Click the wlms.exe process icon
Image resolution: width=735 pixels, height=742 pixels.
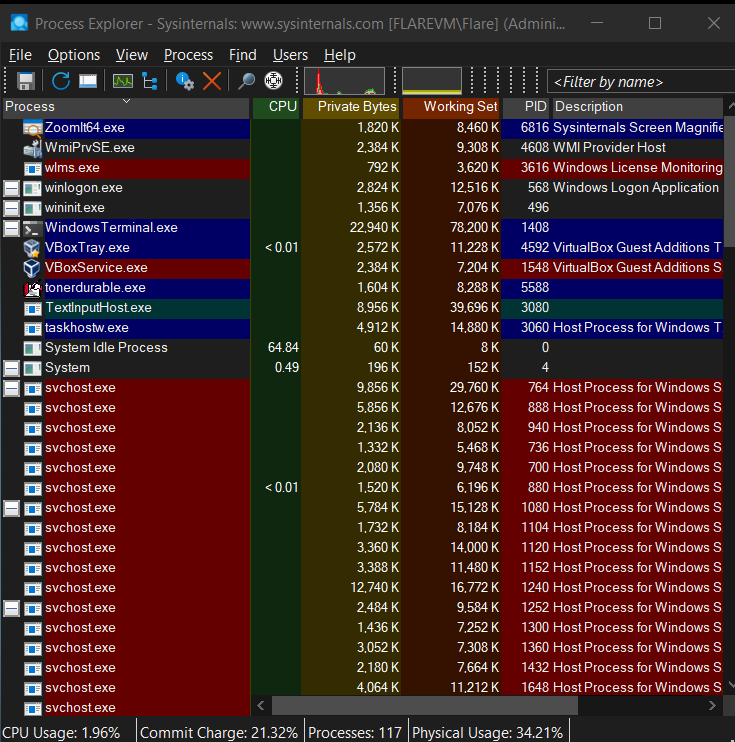tap(33, 168)
